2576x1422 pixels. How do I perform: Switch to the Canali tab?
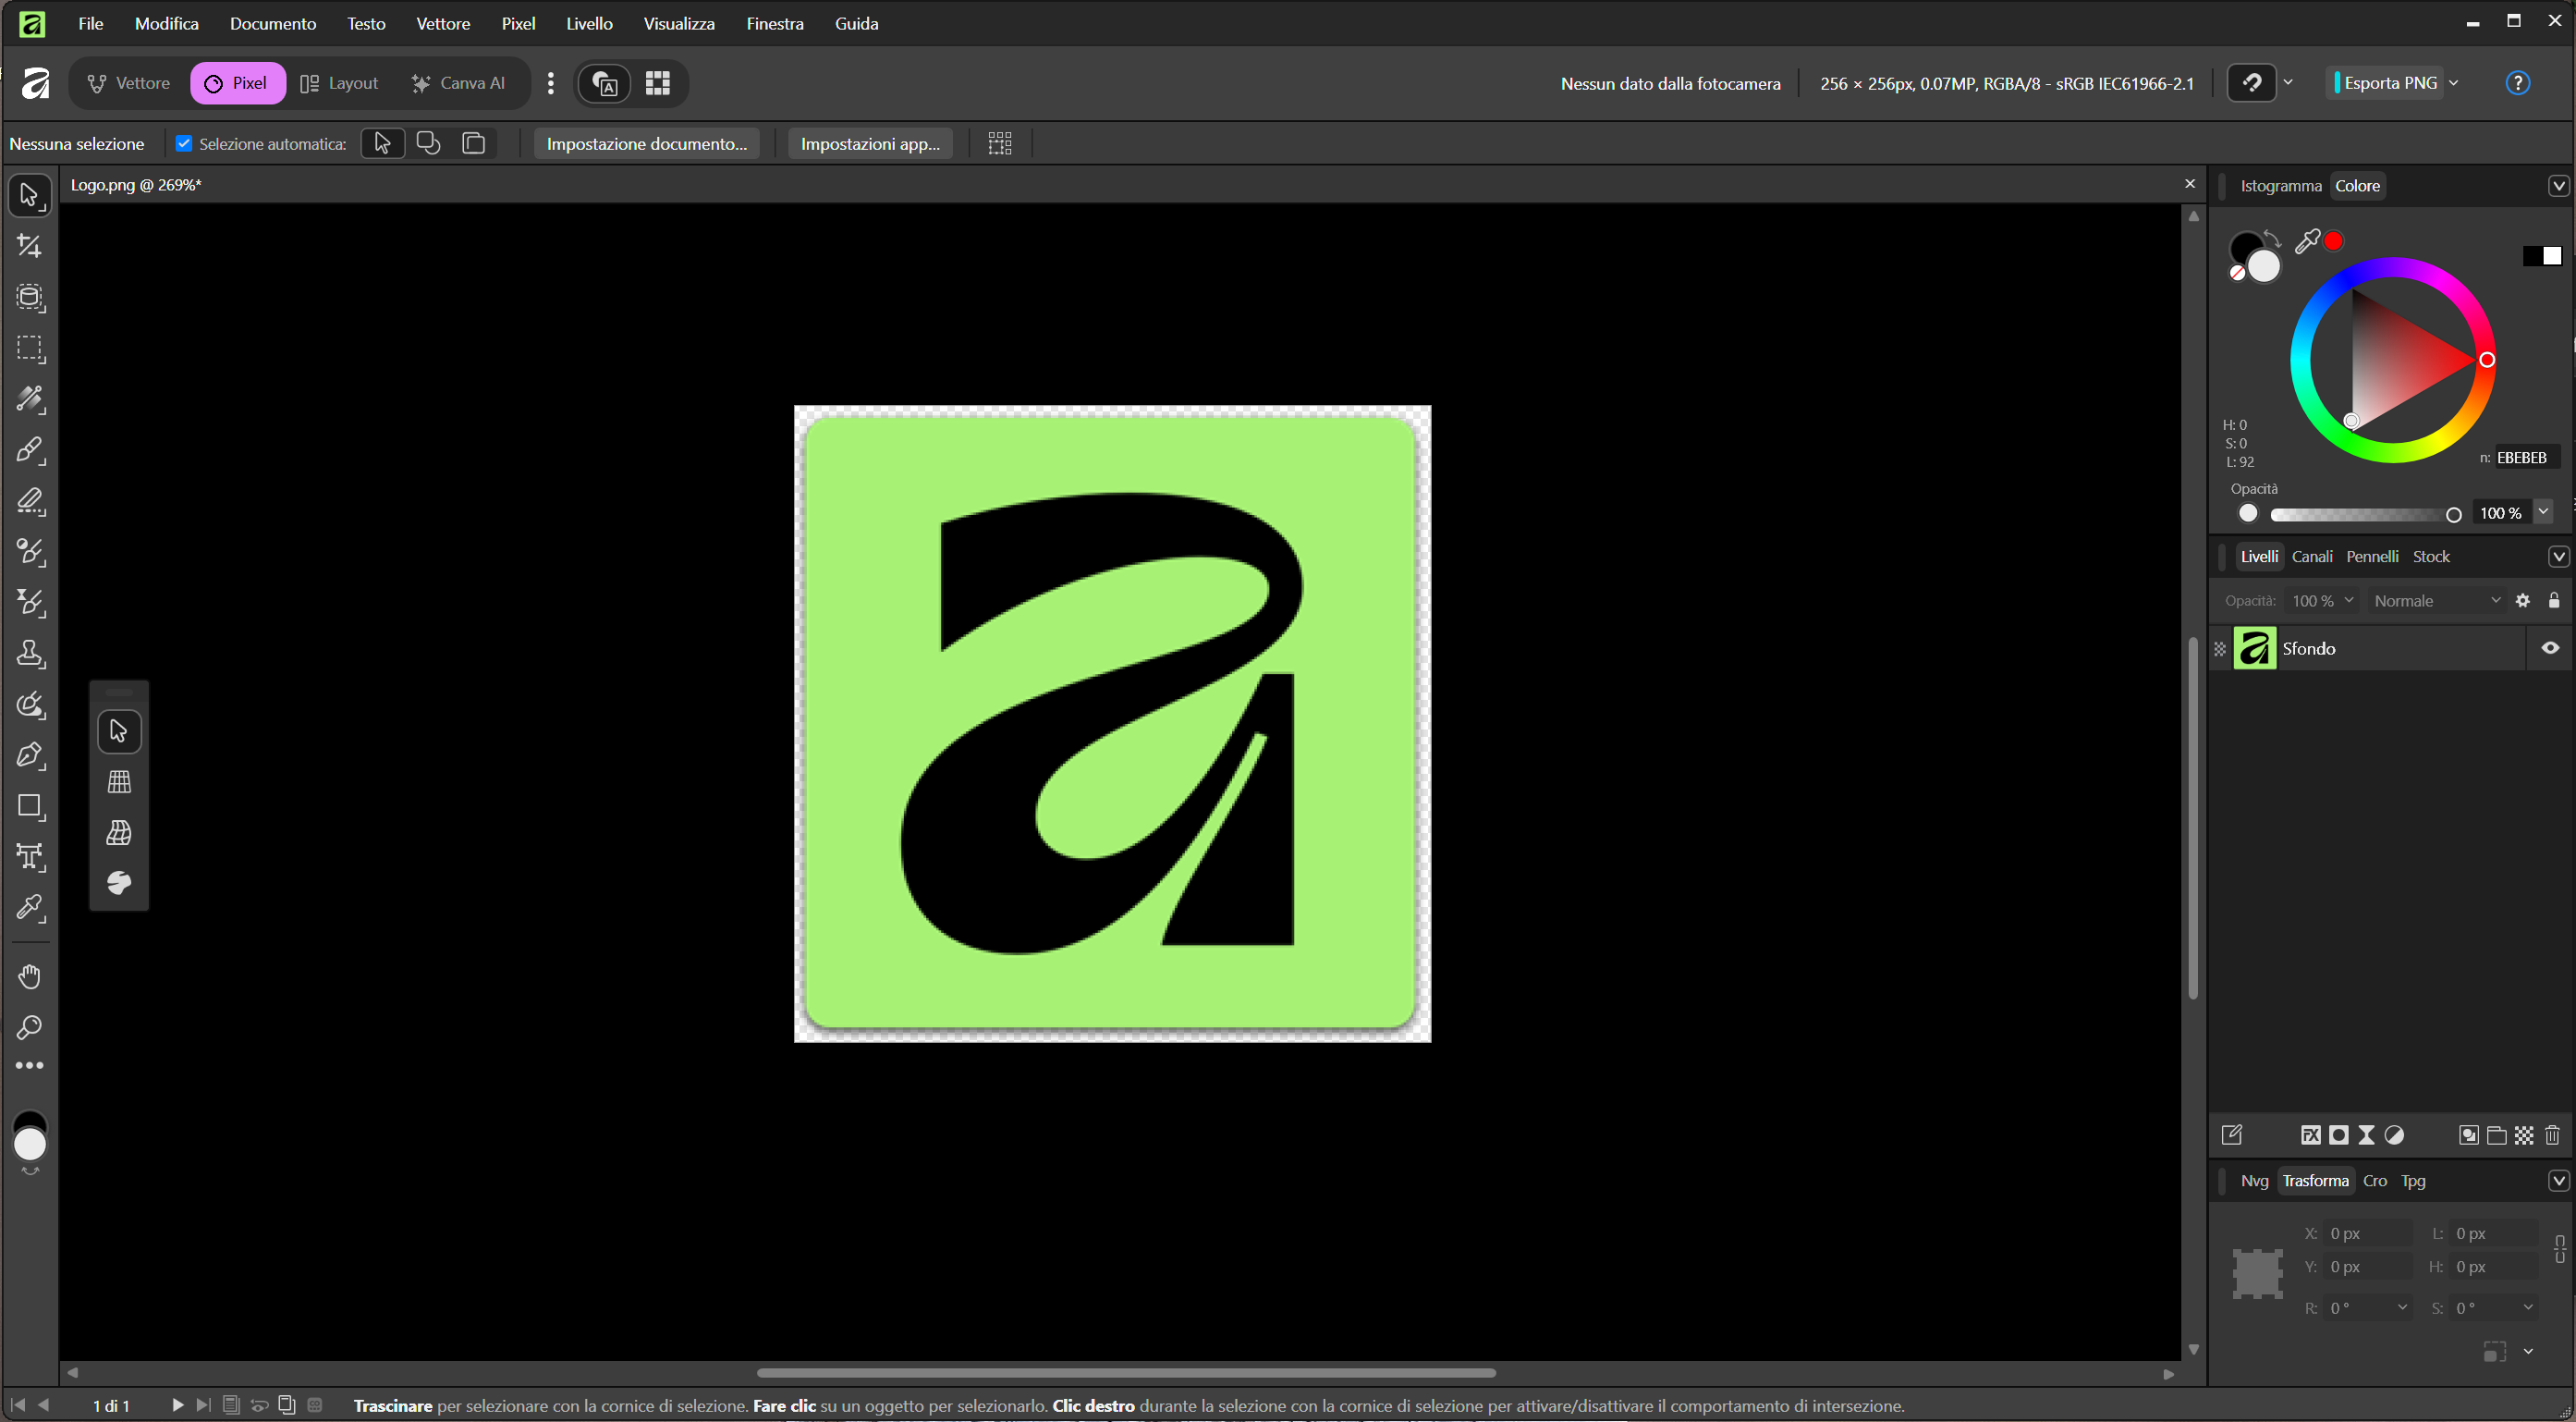click(2312, 557)
